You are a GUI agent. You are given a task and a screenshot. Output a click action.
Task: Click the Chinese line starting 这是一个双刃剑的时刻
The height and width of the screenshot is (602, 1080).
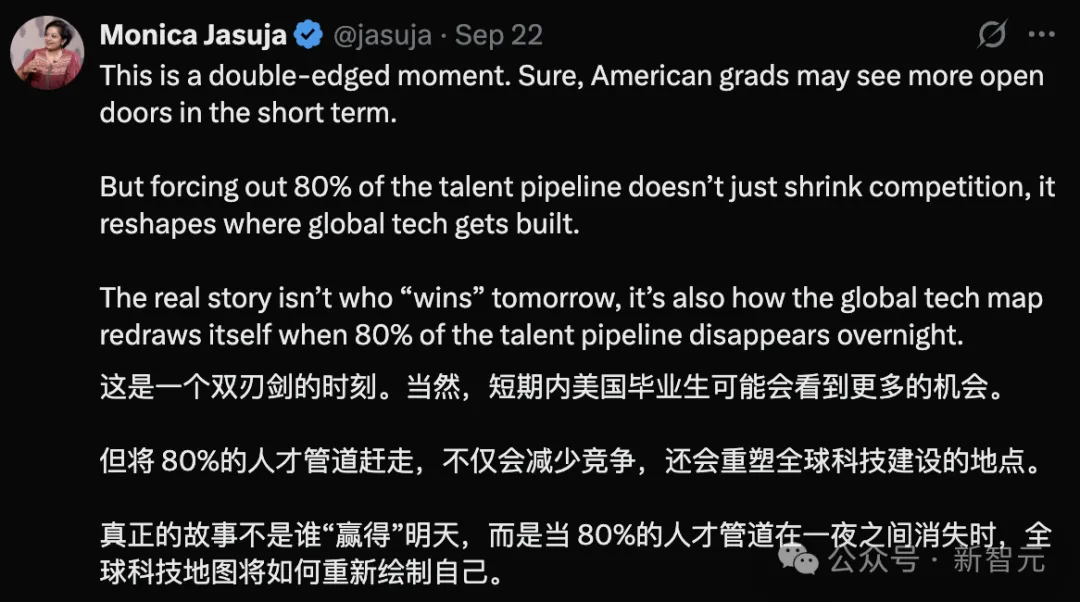pos(552,387)
